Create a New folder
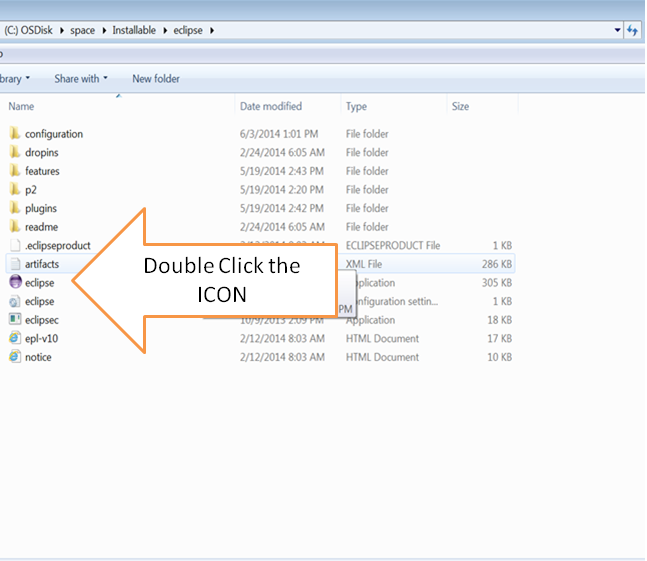Image resolution: width=647 pixels, height=561 pixels. click(156, 78)
